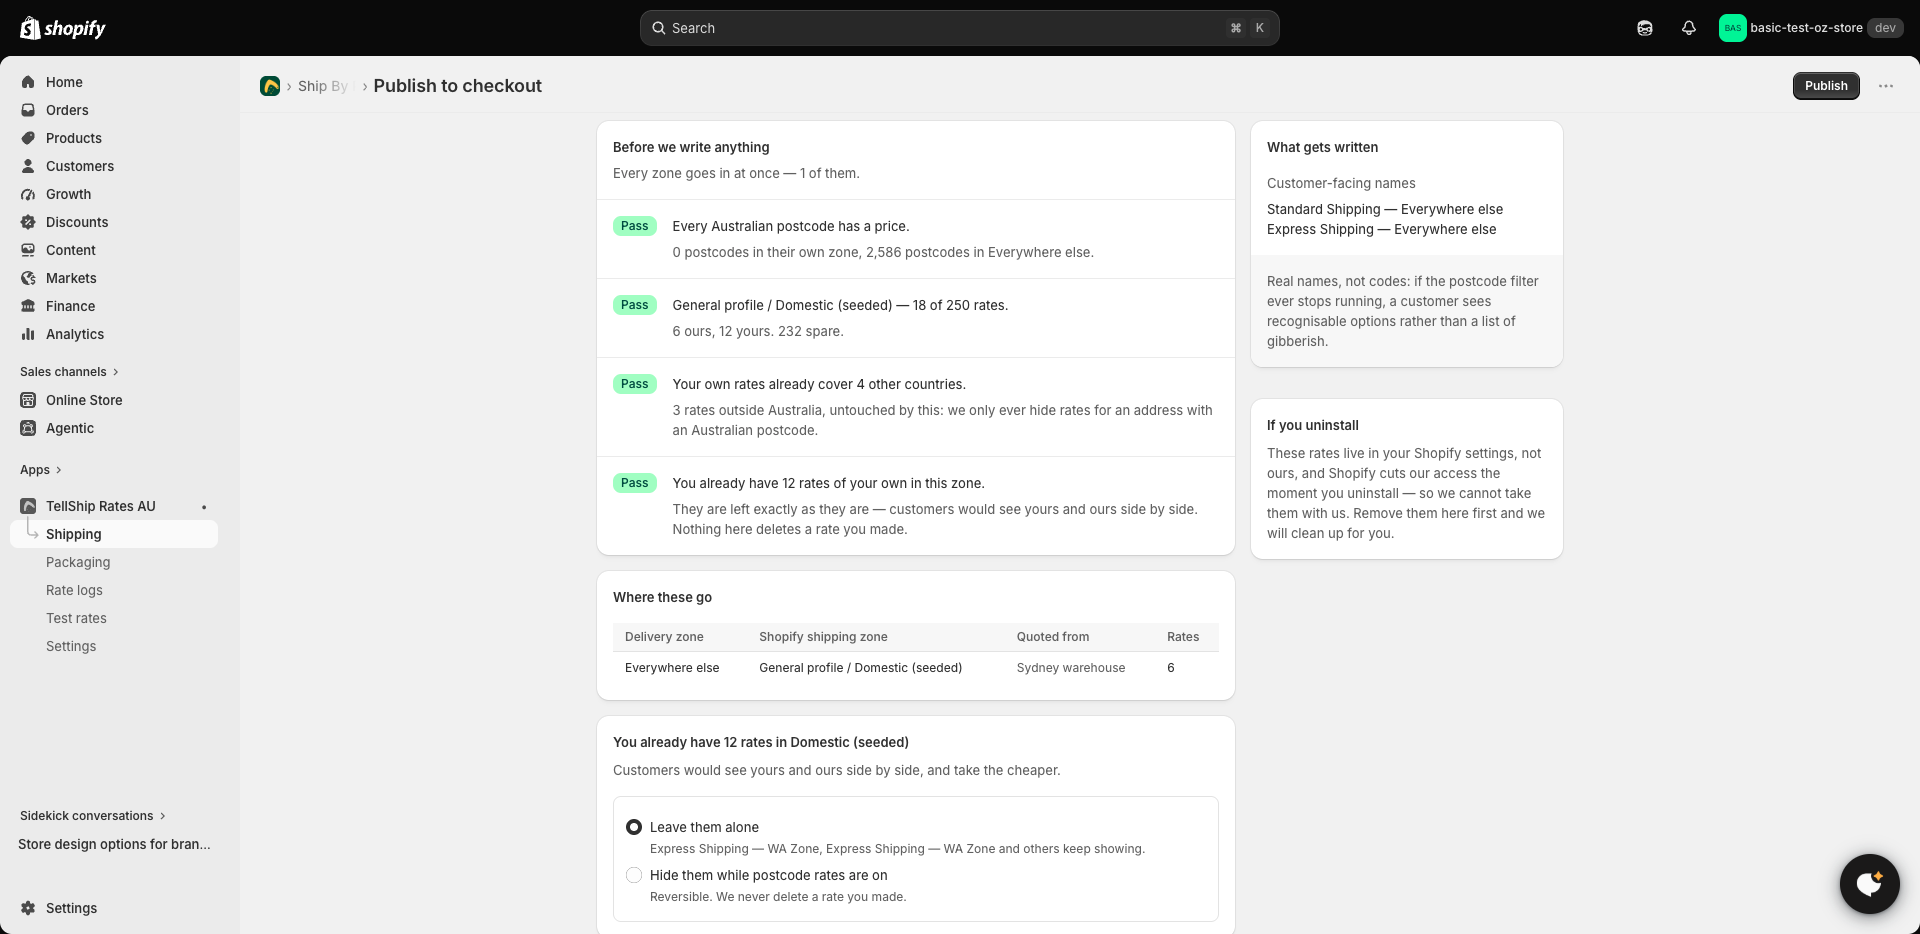Open Sidekick icon in top bar
Screen dimensions: 1920x934
[x=1645, y=28]
